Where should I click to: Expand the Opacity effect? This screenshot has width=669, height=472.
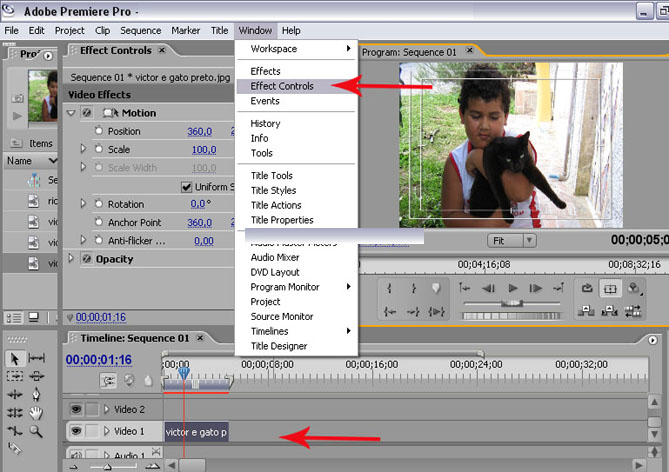coord(71,259)
